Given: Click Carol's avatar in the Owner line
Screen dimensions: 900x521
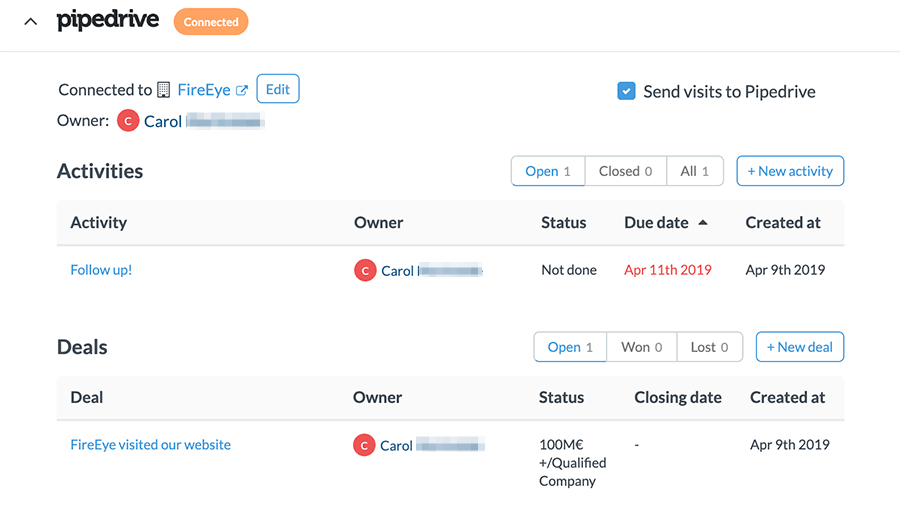Looking at the screenshot, I should coord(128,120).
